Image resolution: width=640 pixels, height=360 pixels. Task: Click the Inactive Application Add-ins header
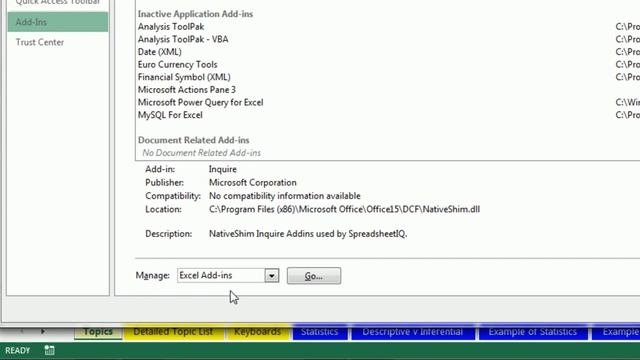tap(195, 14)
